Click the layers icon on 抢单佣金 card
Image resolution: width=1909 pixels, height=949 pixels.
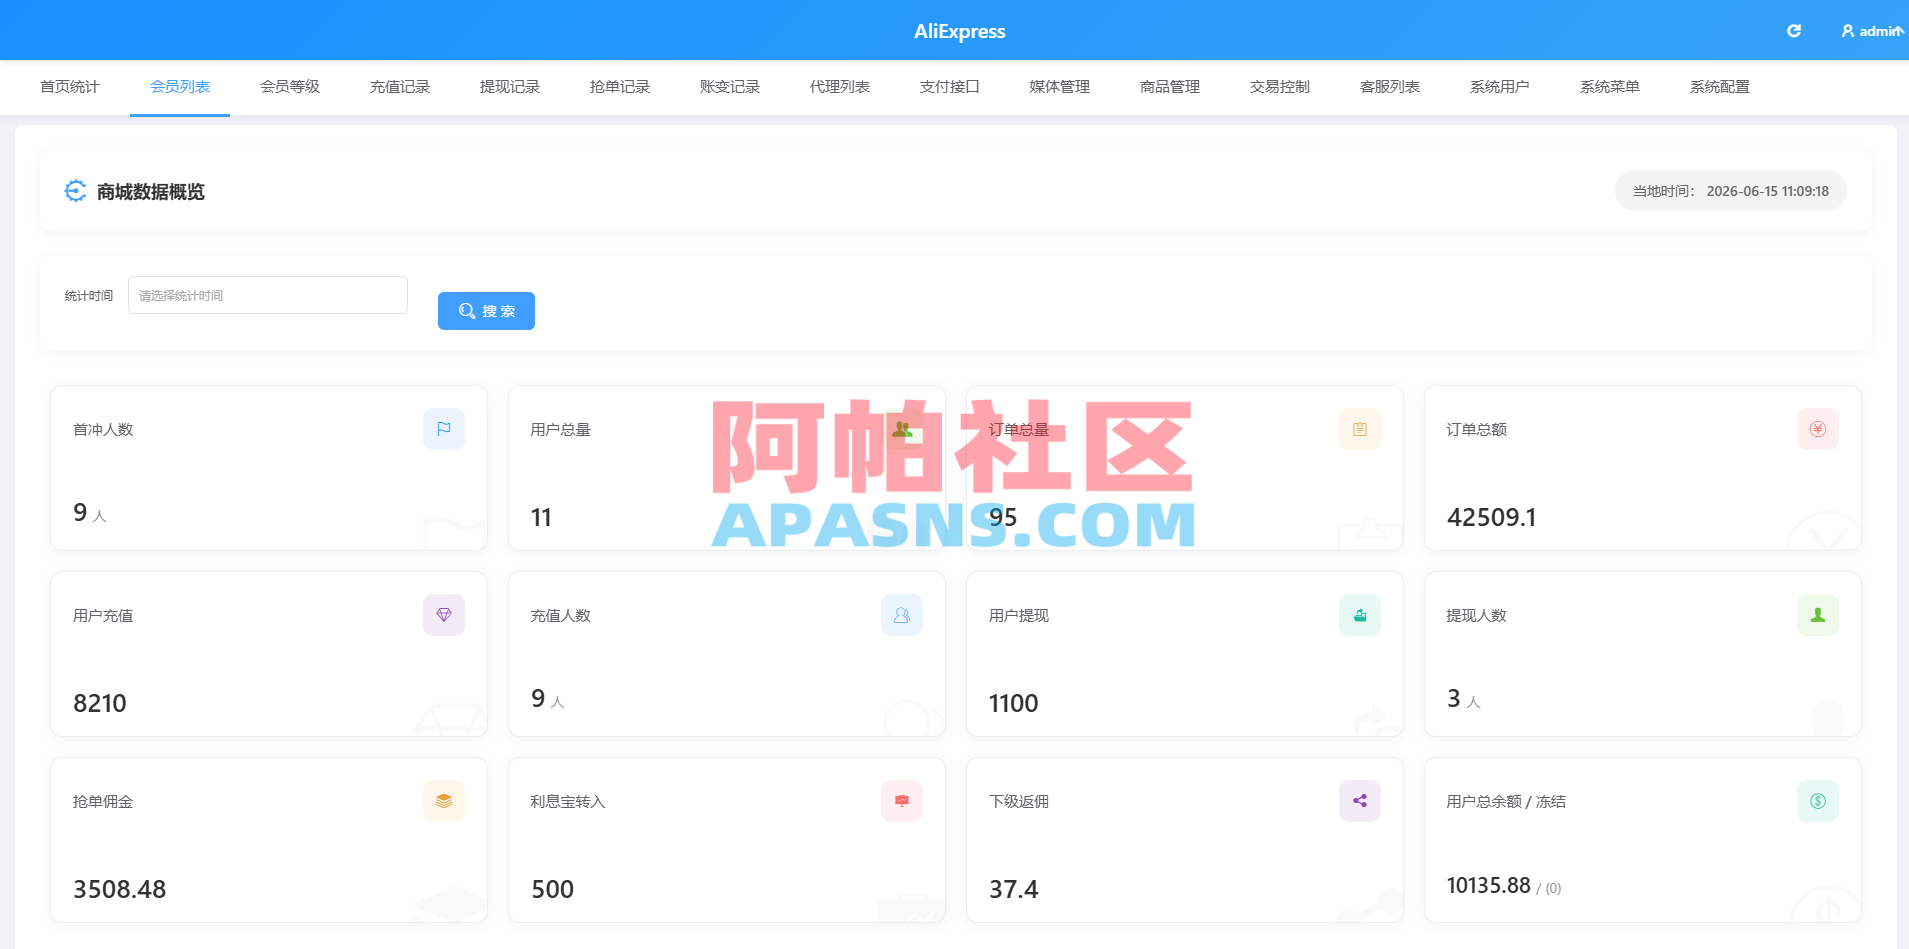tap(444, 801)
